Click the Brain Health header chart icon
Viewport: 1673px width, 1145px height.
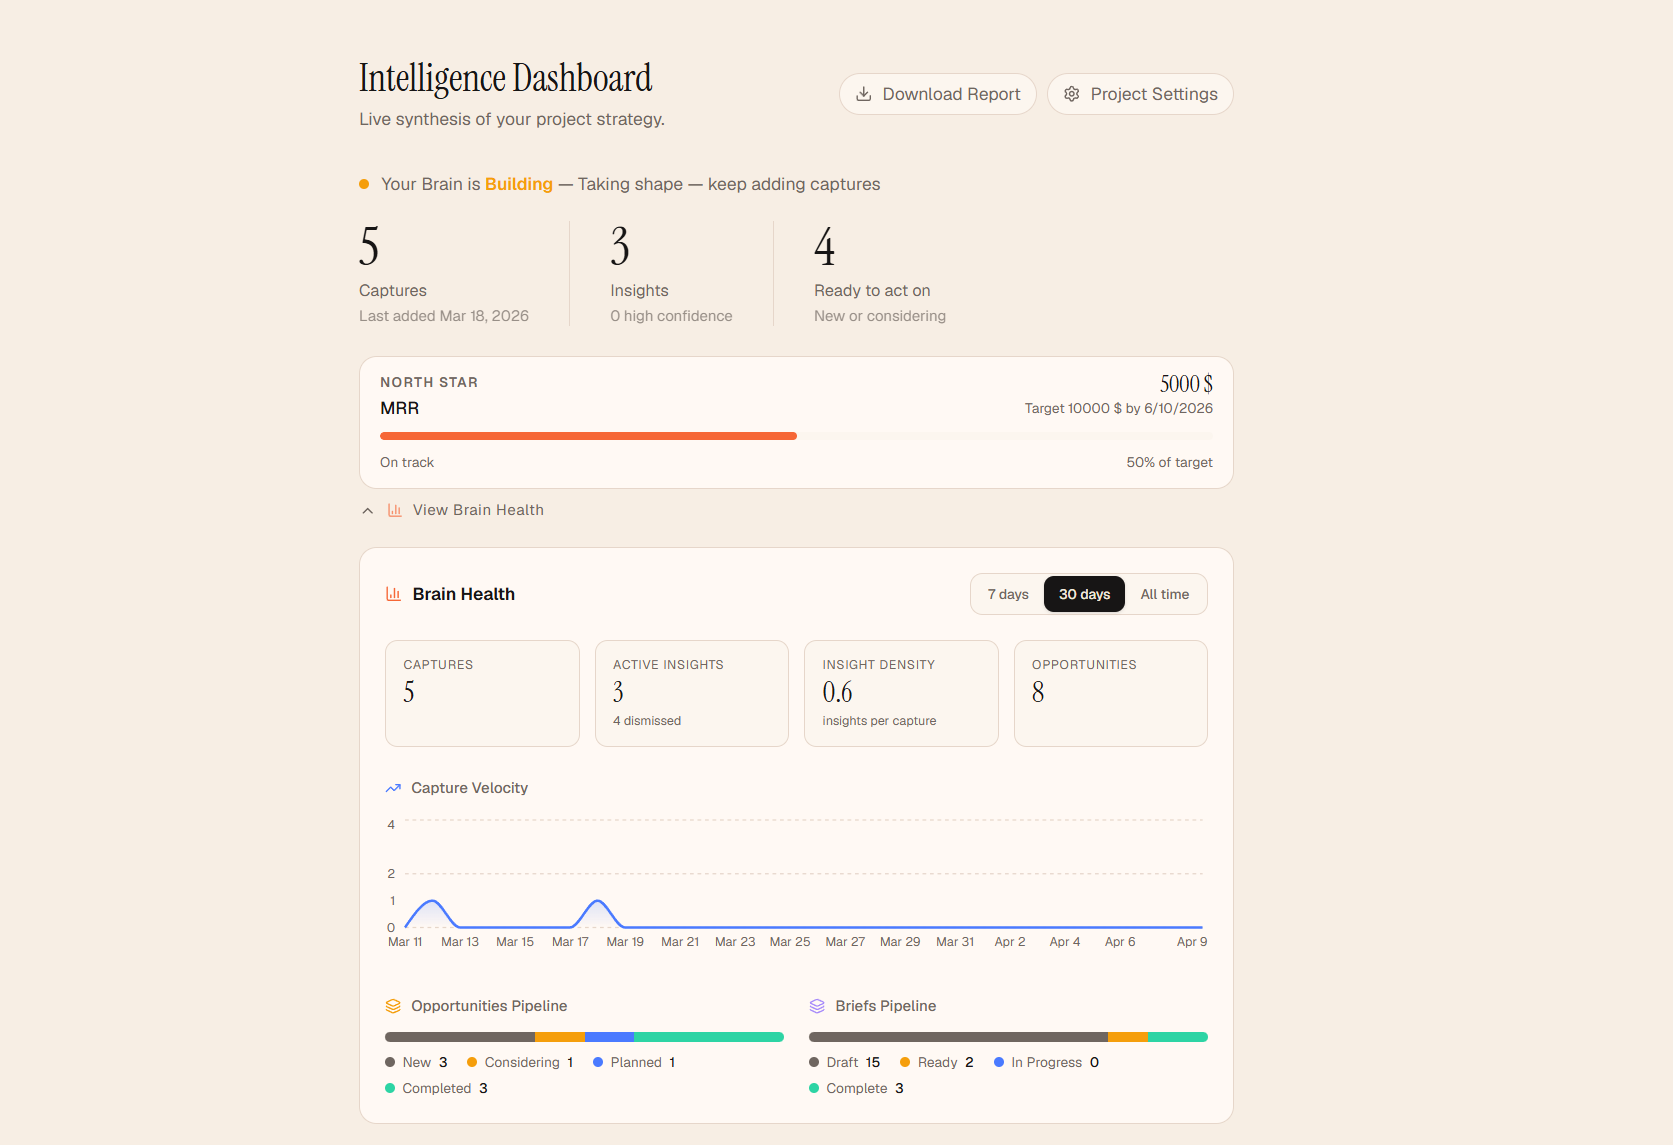point(394,594)
